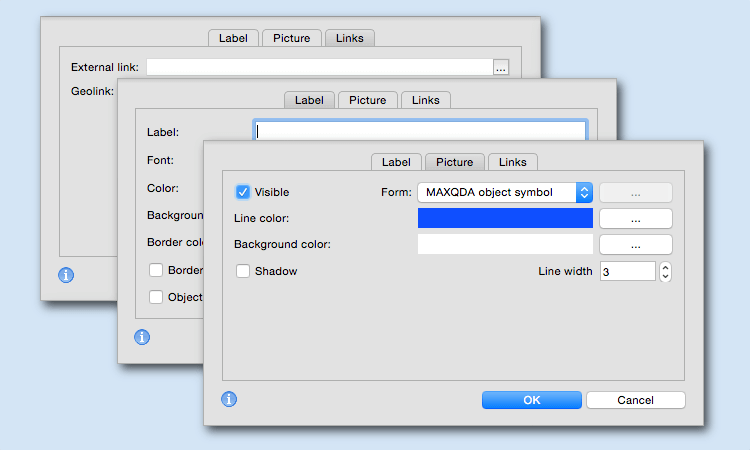Decrease Line width using stepper down arrow
This screenshot has width=750, height=450.
665,276
